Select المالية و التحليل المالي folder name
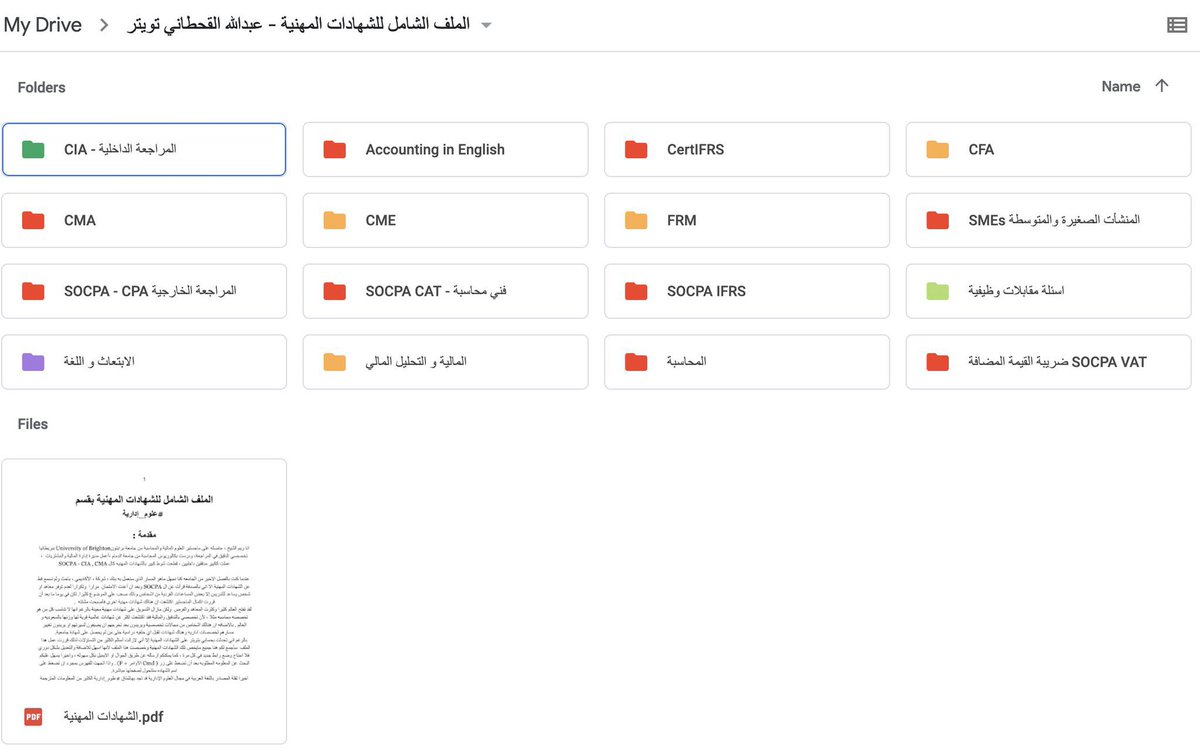1200x749 pixels. pos(416,361)
